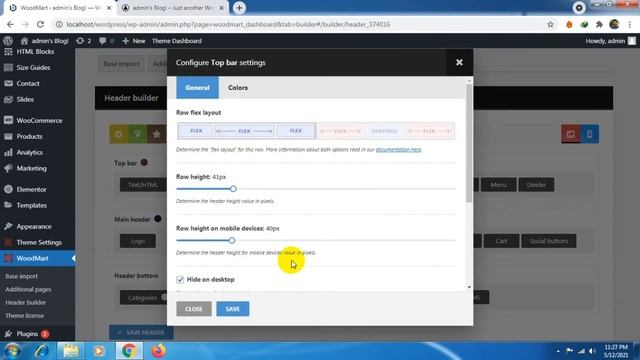The height and width of the screenshot is (360, 640).
Task: Adjust the mobile row height slider handle
Action: click(232, 240)
